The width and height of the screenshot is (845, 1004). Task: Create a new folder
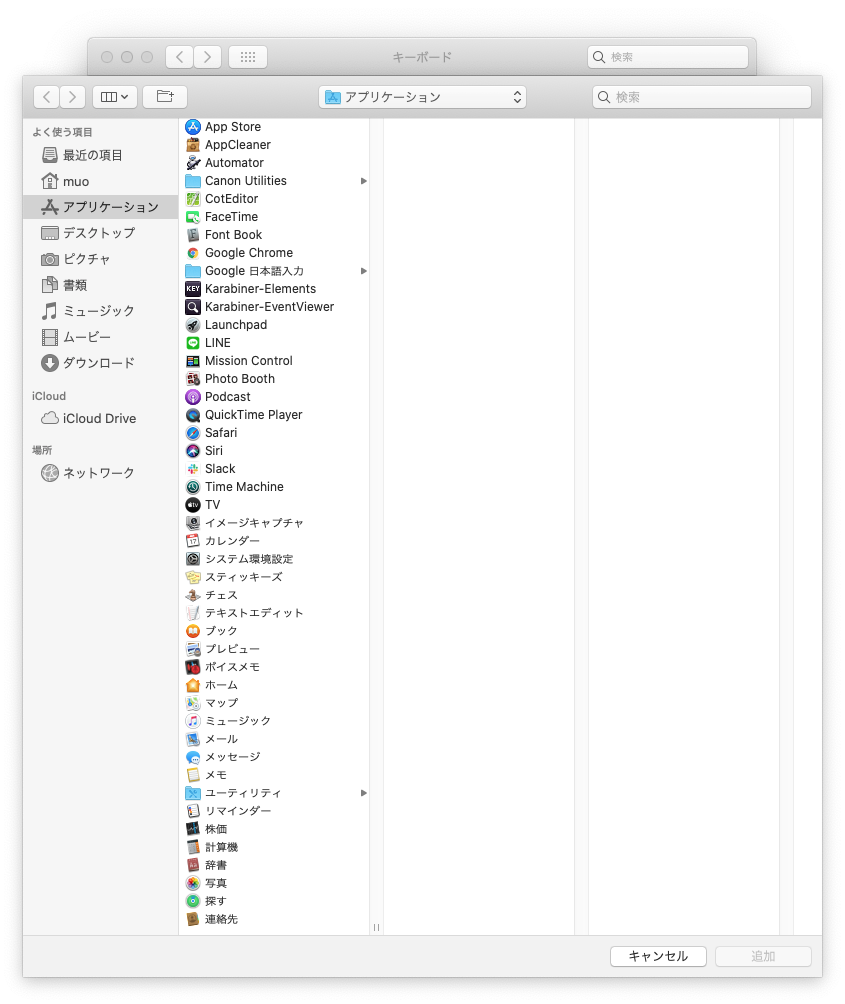[165, 97]
